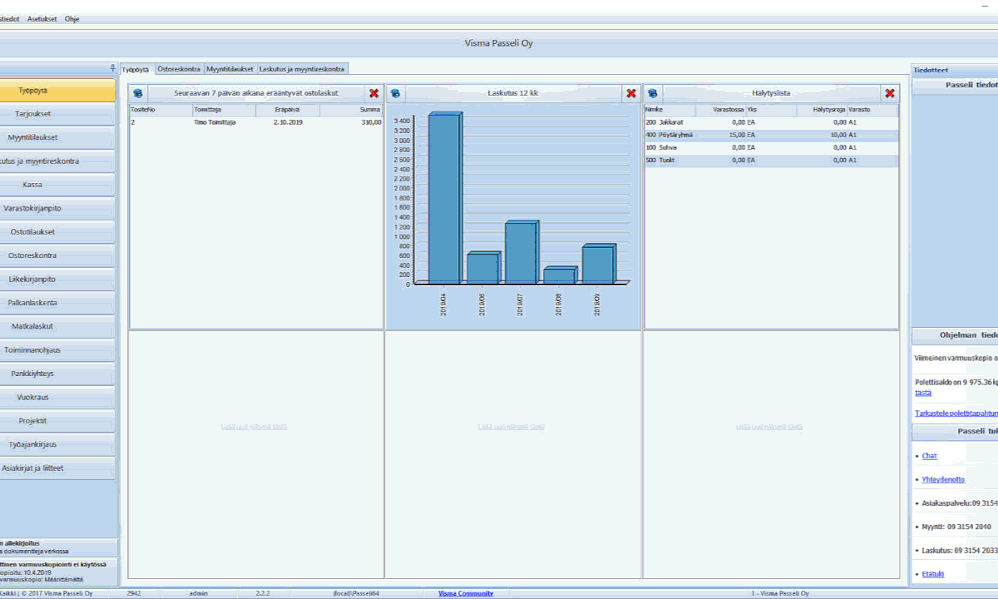Select sum cell '310,00'
998x599 pixels.
[371, 122]
